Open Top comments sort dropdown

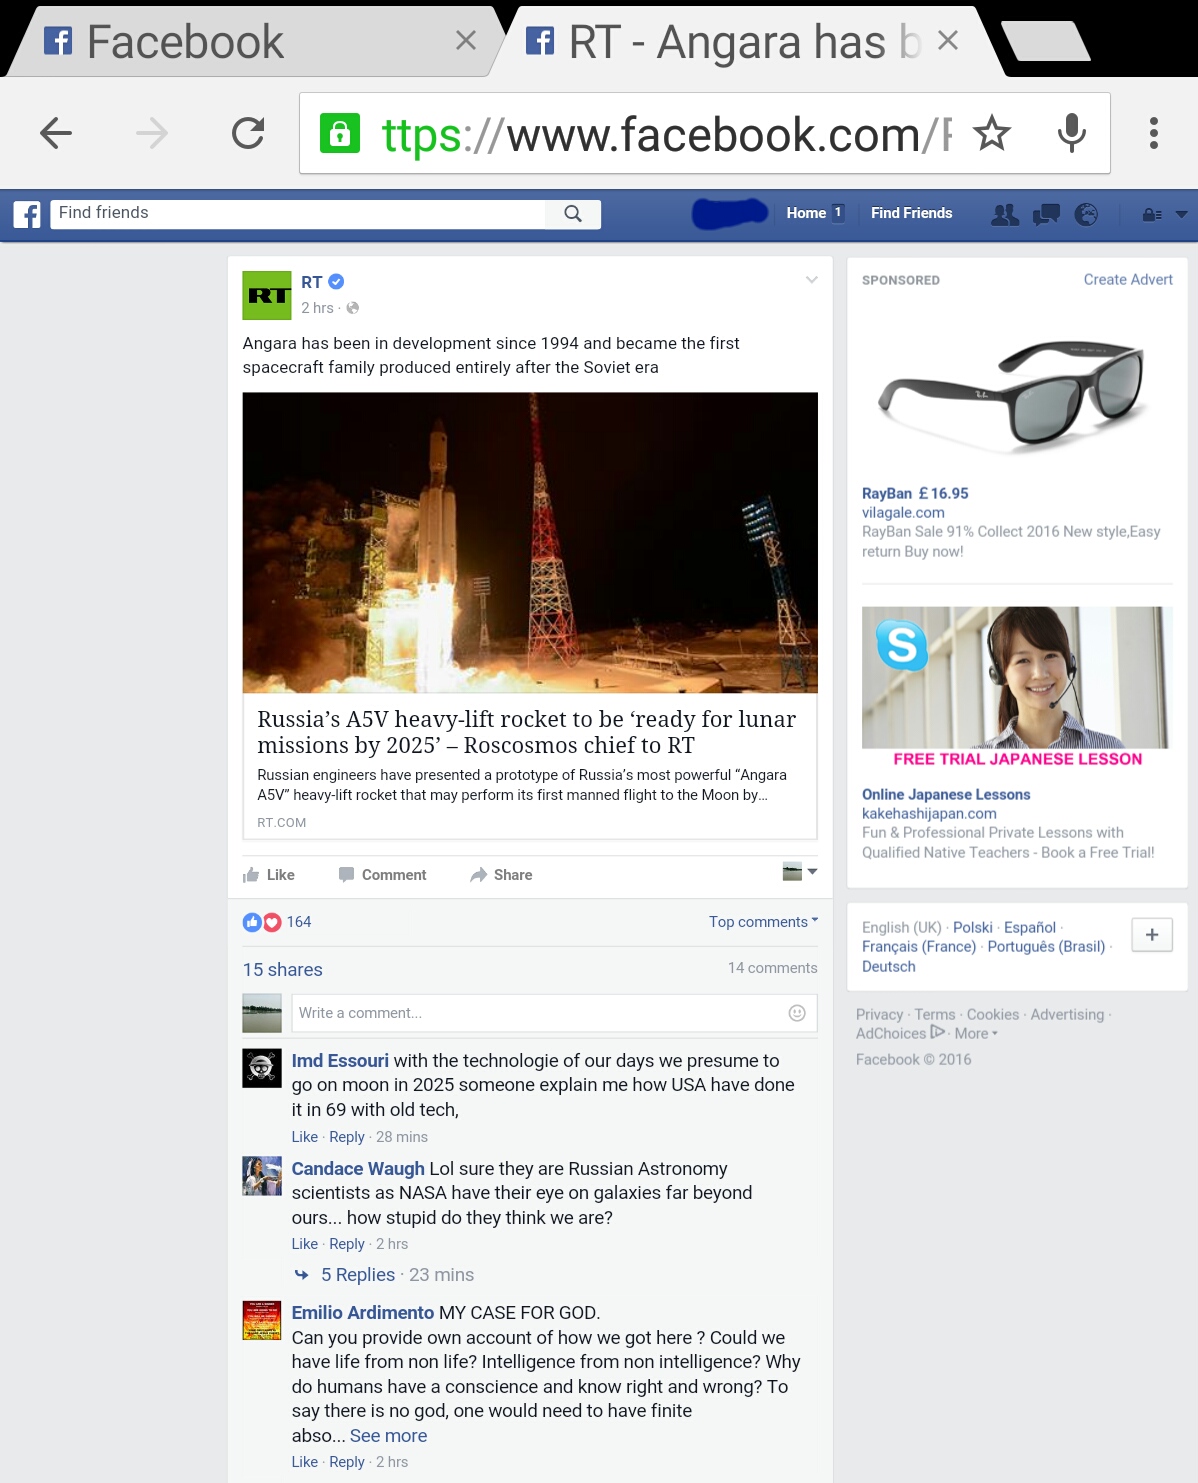(x=764, y=922)
